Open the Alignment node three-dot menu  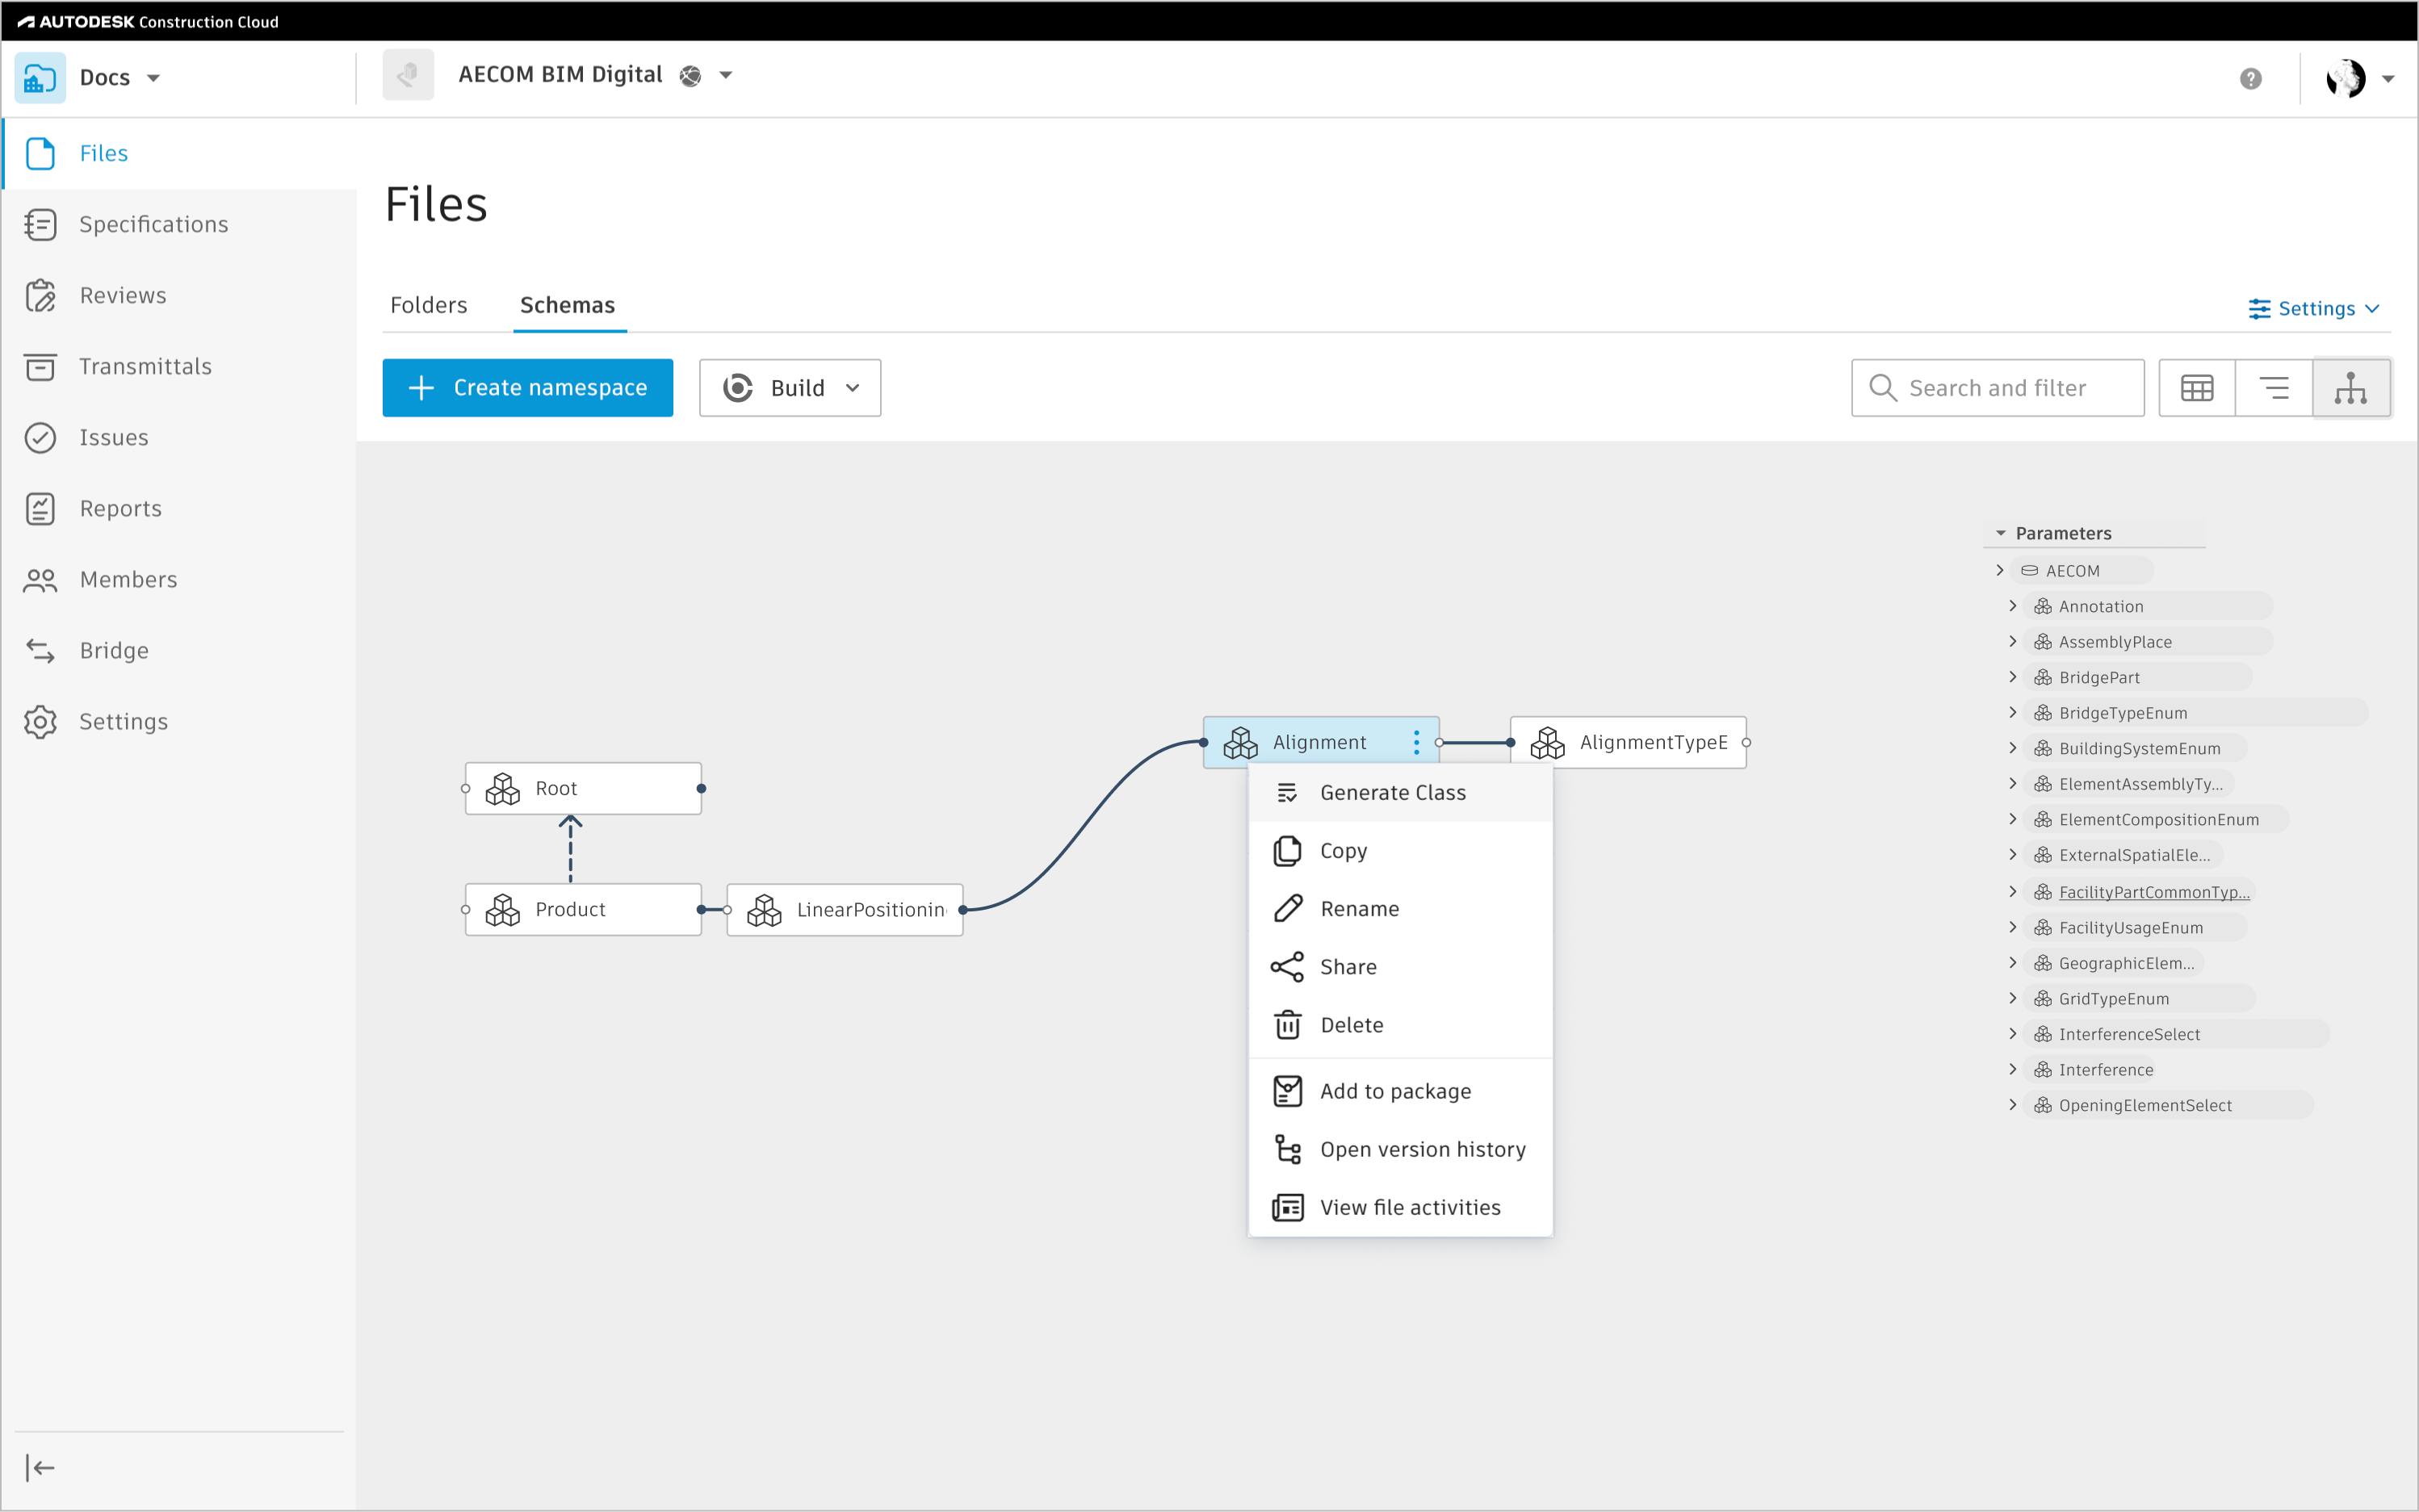click(x=1416, y=742)
